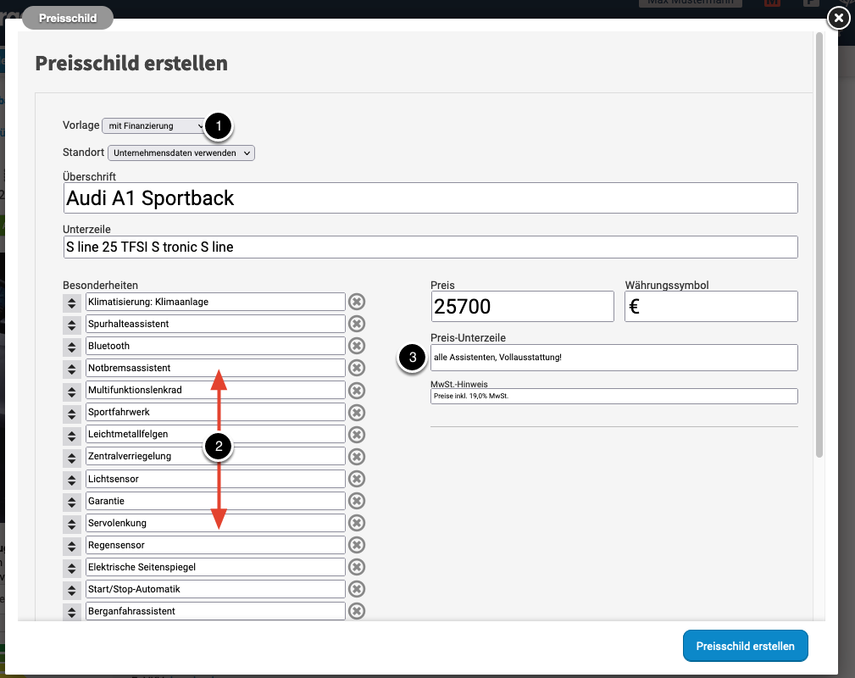The image size is (855, 678).
Task: Delete the Bluetooth entry with X icon
Action: [x=356, y=346]
